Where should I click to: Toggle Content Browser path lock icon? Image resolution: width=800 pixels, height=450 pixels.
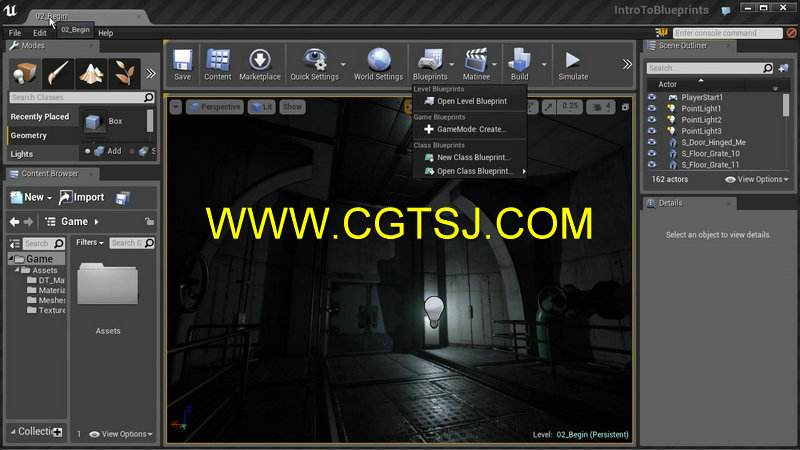click(149, 221)
